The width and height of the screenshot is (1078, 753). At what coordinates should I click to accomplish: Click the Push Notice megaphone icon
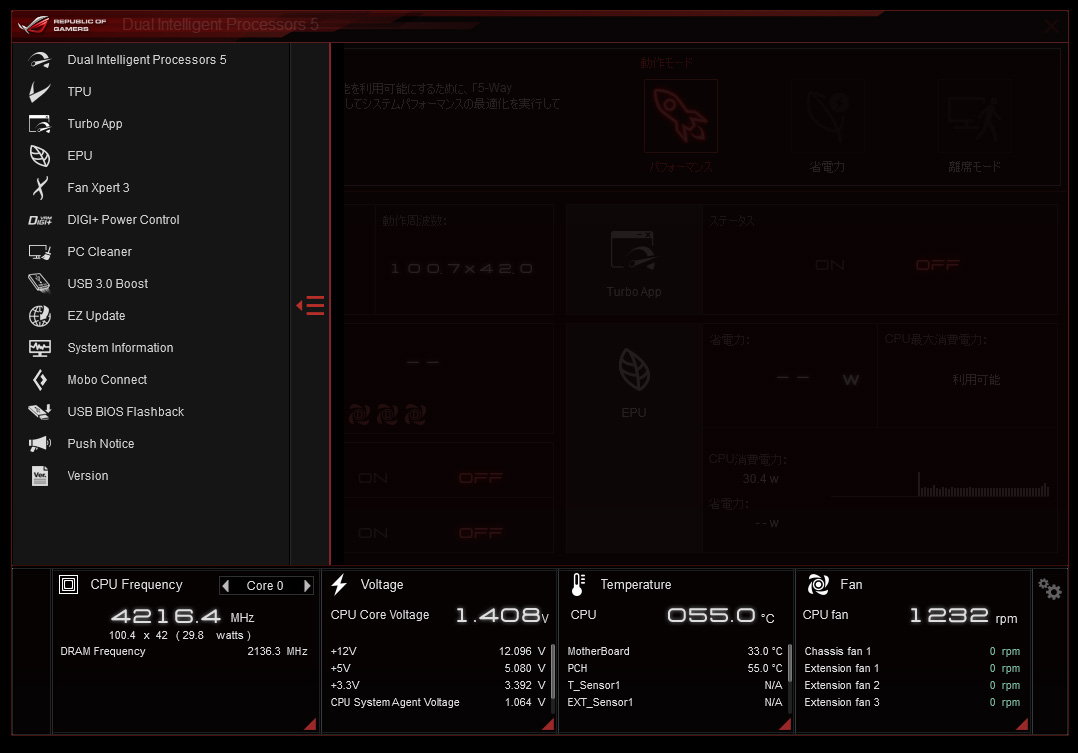pyautogui.click(x=40, y=444)
